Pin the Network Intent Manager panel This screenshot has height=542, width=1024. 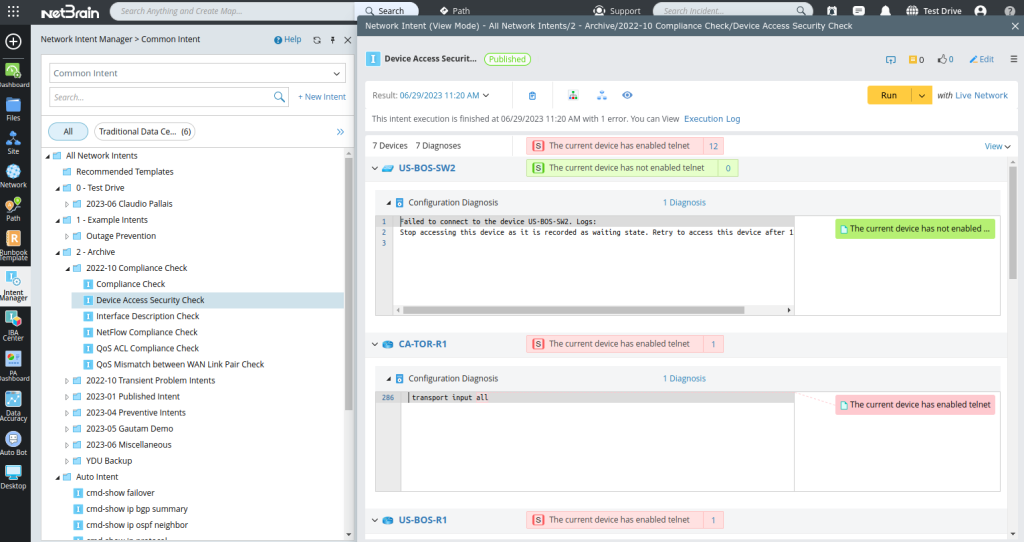(x=332, y=40)
